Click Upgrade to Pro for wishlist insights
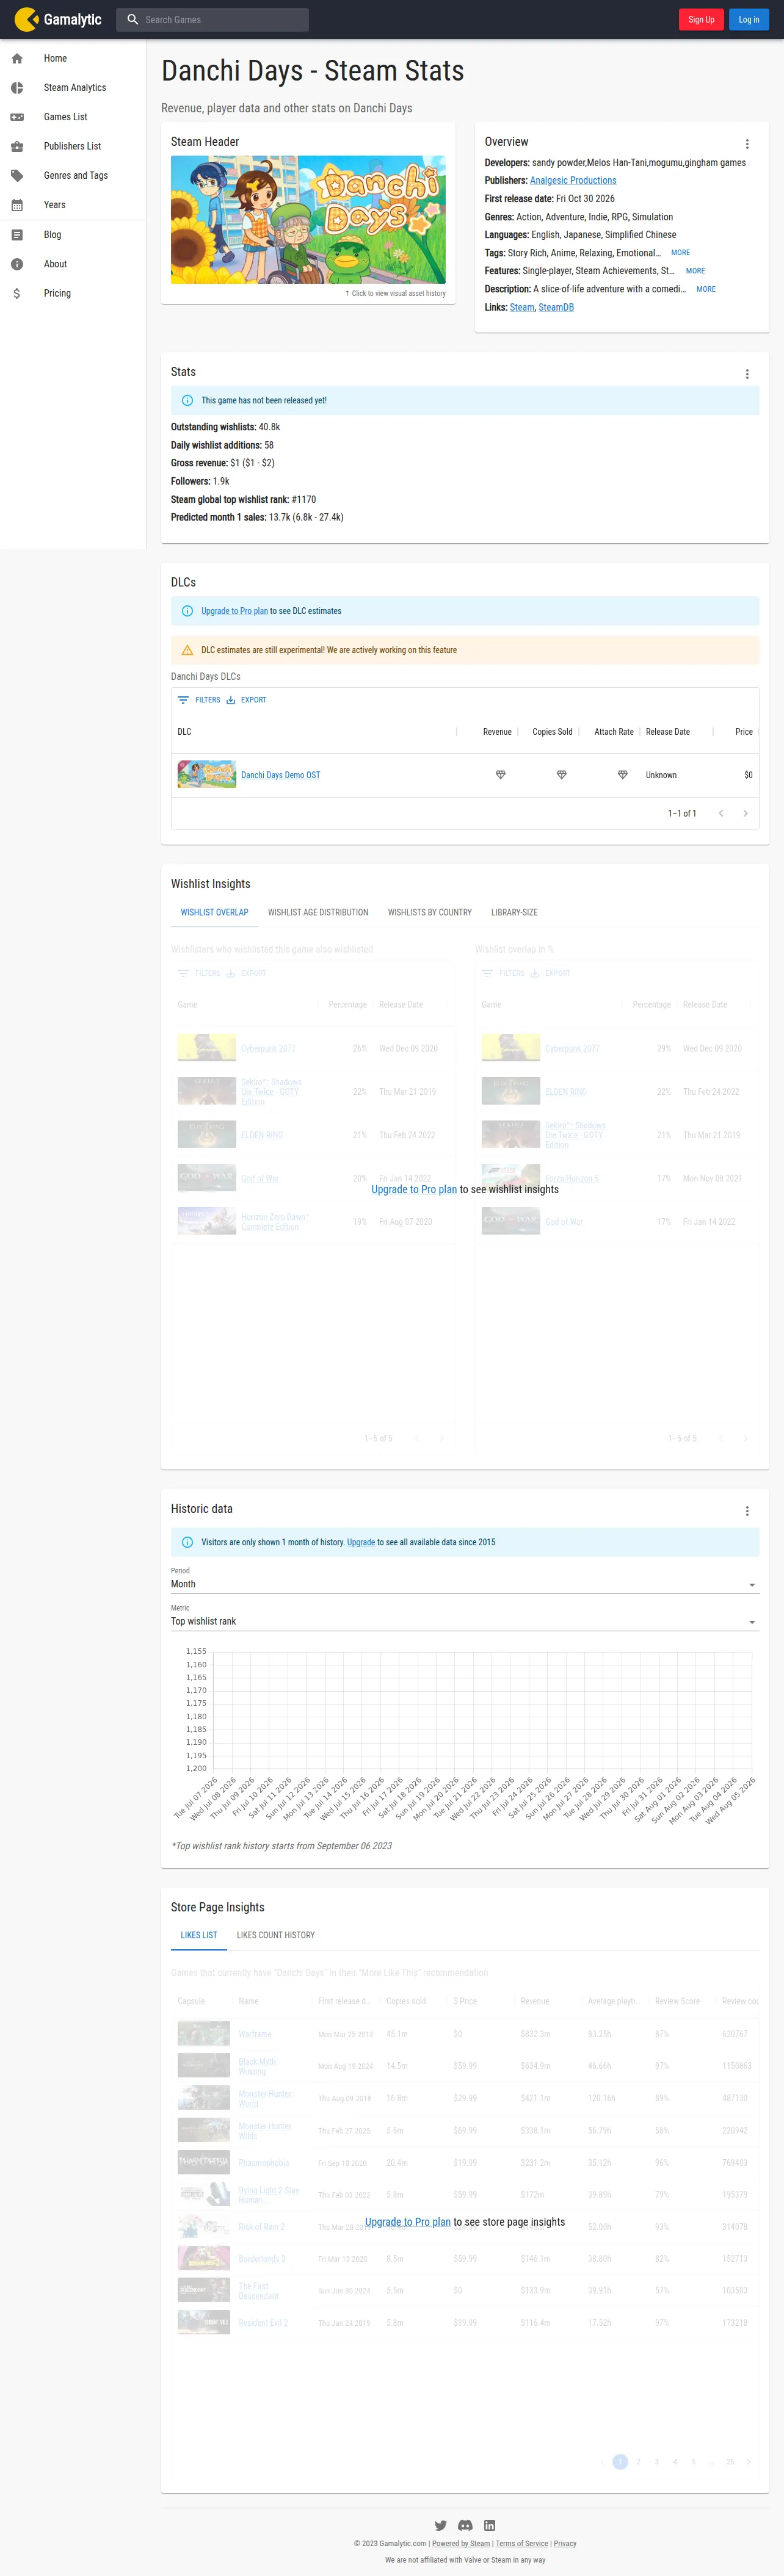 pos(414,1190)
